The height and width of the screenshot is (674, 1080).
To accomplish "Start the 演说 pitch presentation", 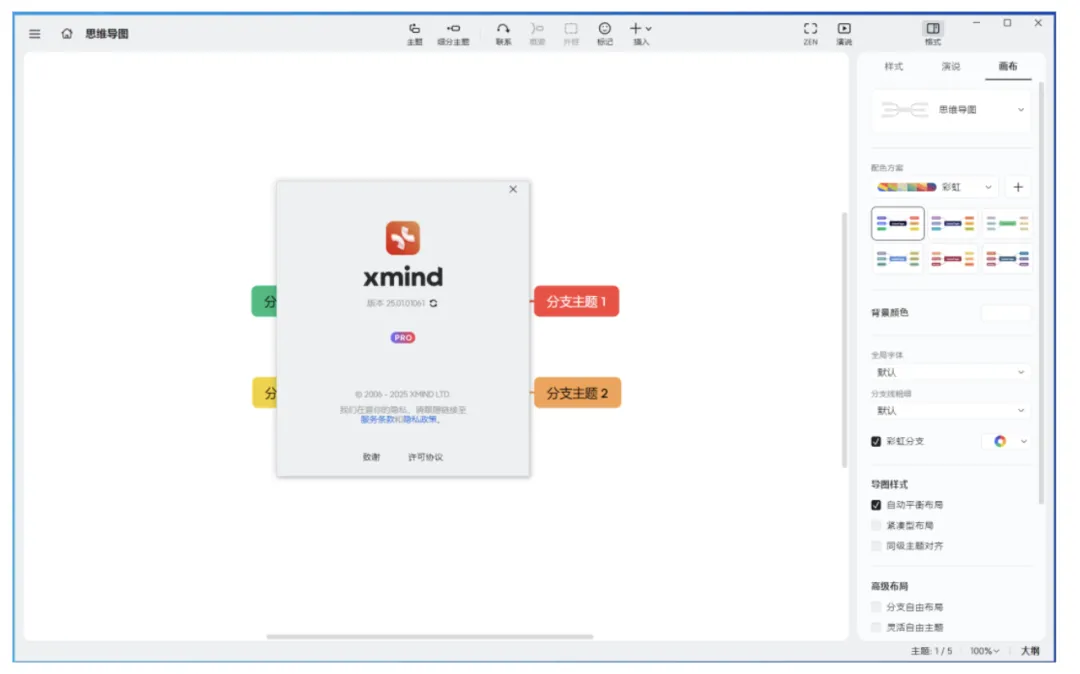I will (844, 34).
